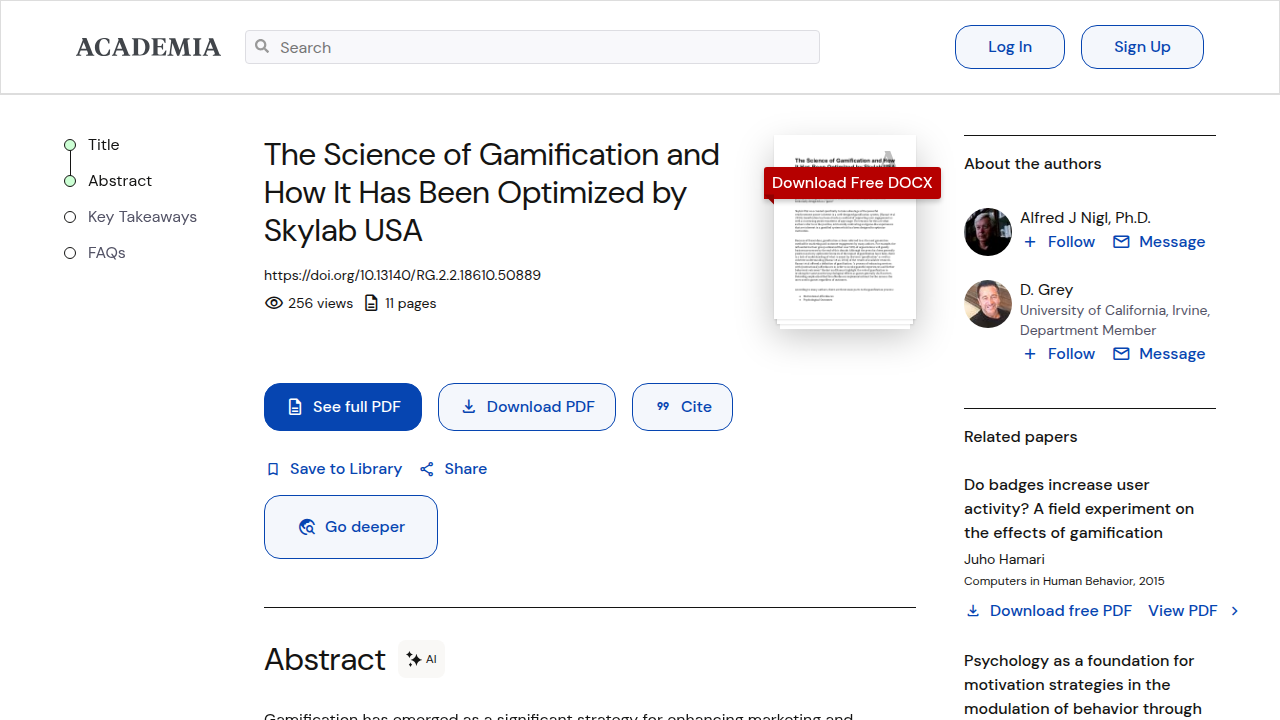Click the Download PDF button
Screen dimensions: 1280x720
(527, 407)
